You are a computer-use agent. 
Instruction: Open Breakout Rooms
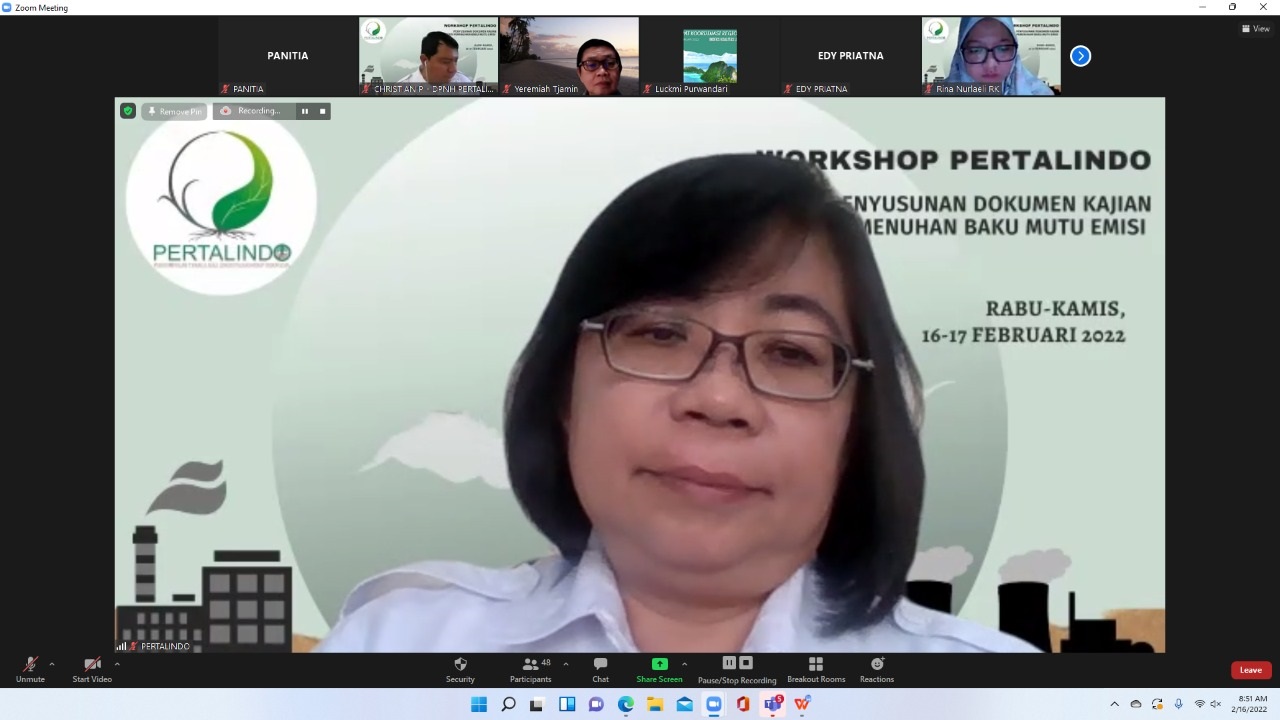[816, 669]
